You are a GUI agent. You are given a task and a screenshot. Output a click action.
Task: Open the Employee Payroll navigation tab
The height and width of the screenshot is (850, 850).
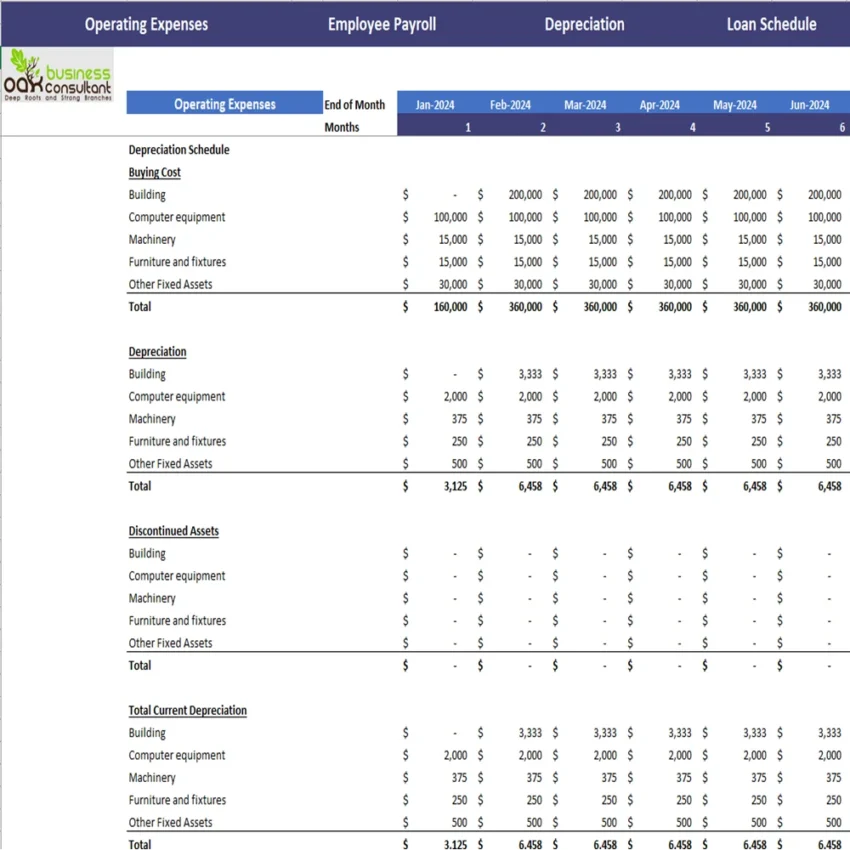point(382,24)
